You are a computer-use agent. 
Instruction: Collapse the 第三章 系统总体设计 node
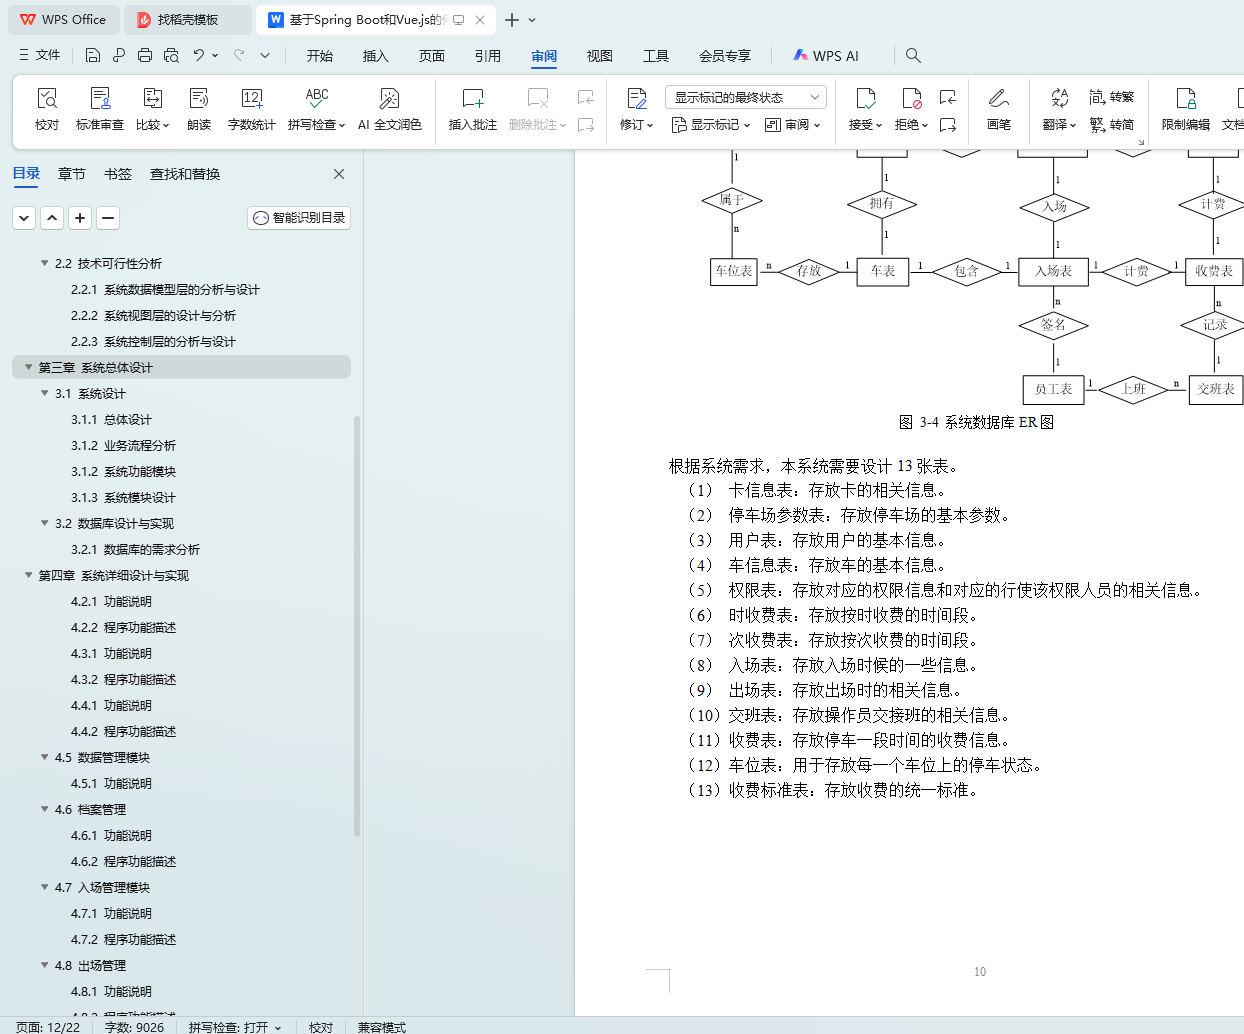point(28,367)
